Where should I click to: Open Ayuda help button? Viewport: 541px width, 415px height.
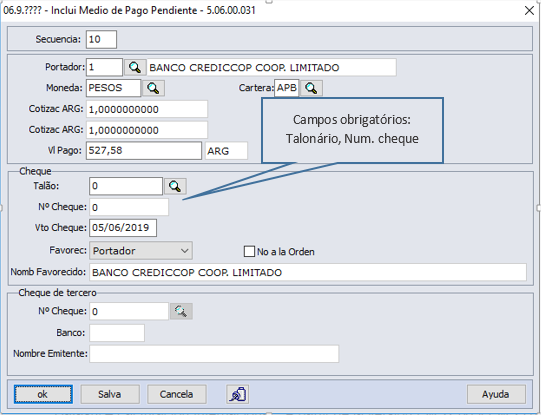click(496, 394)
